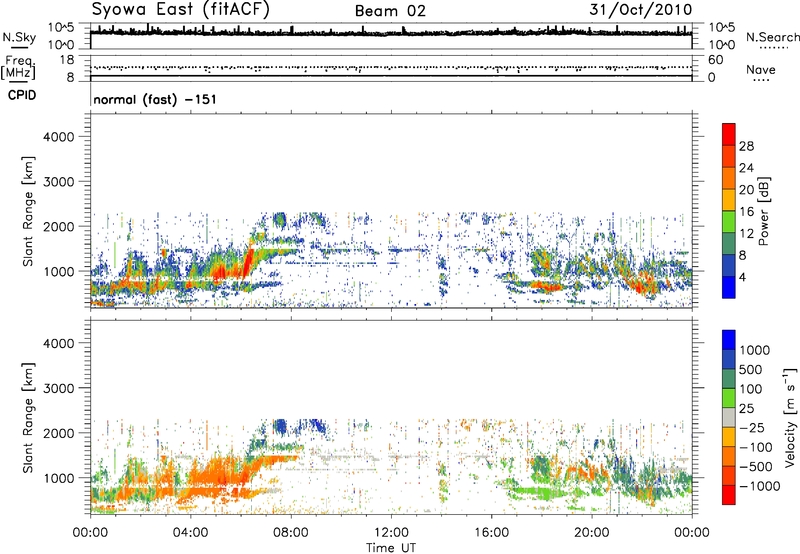
Task: Click the 'Syowa East (fitACF)' plot title
Action: click(x=180, y=10)
